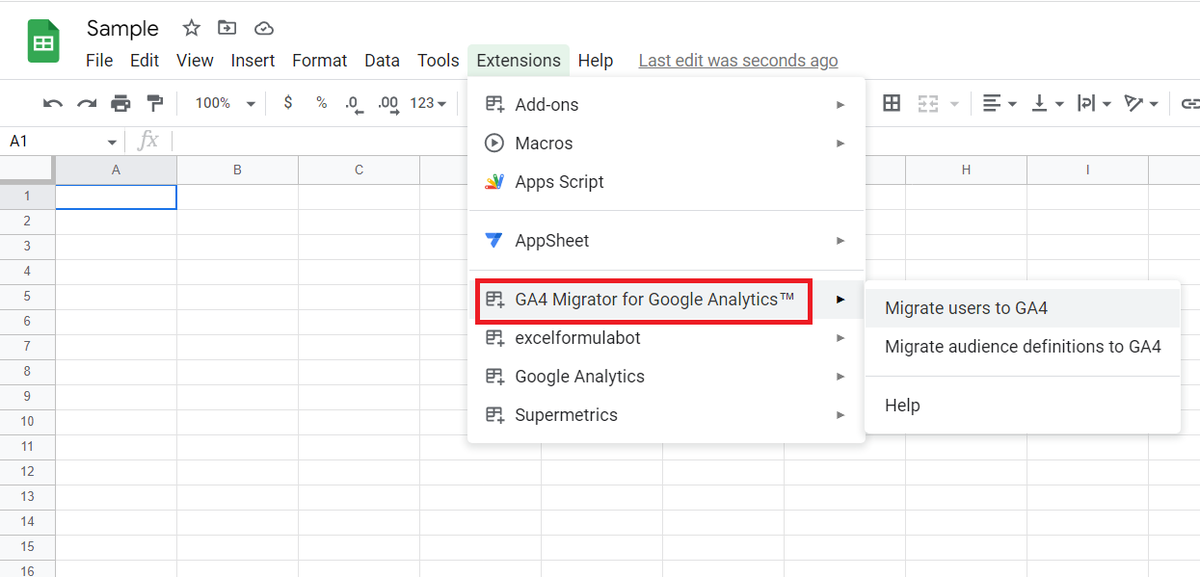1200x577 pixels.
Task: Close the open Extensions menu
Action: coord(518,60)
